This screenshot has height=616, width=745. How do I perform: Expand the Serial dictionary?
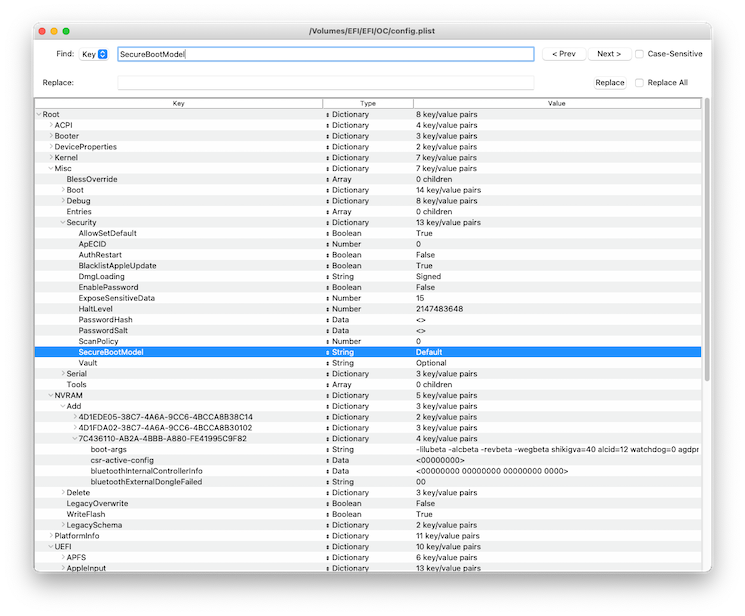point(63,374)
